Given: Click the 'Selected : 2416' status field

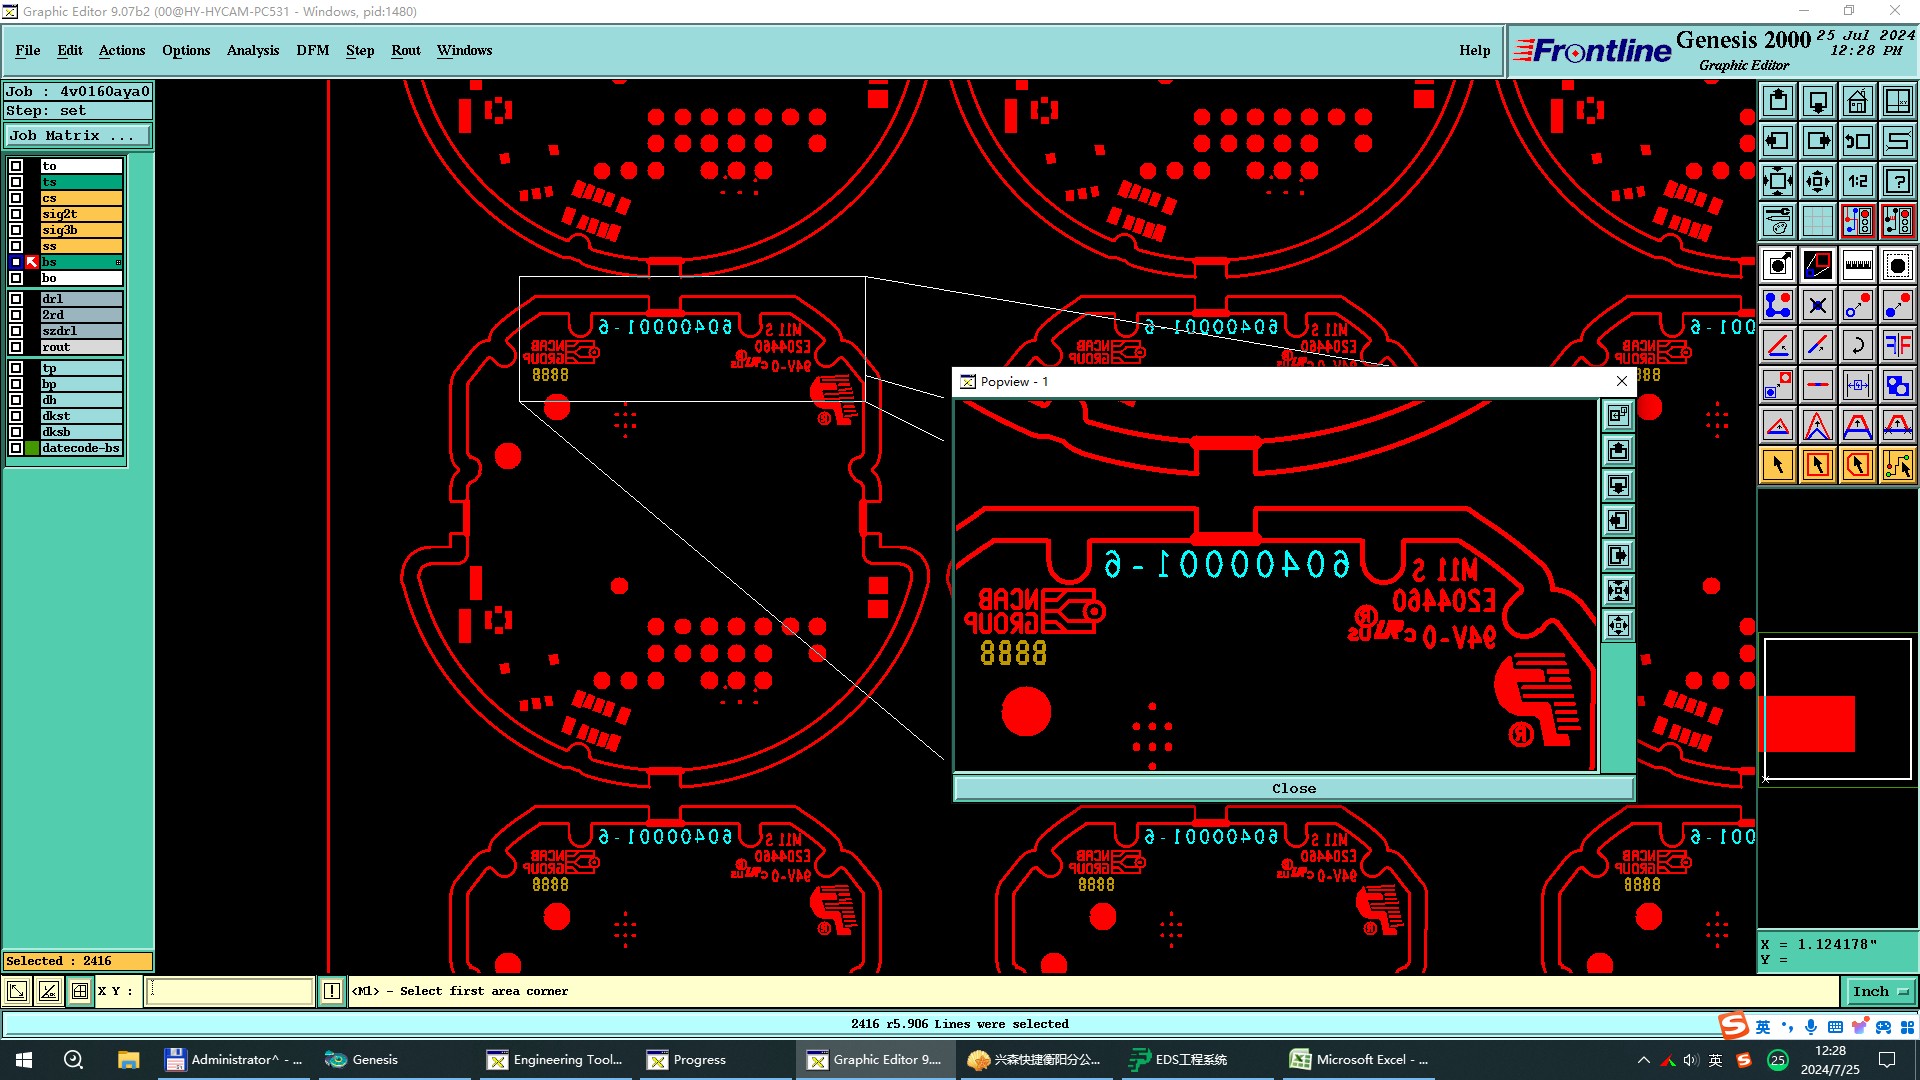Looking at the screenshot, I should click(78, 961).
